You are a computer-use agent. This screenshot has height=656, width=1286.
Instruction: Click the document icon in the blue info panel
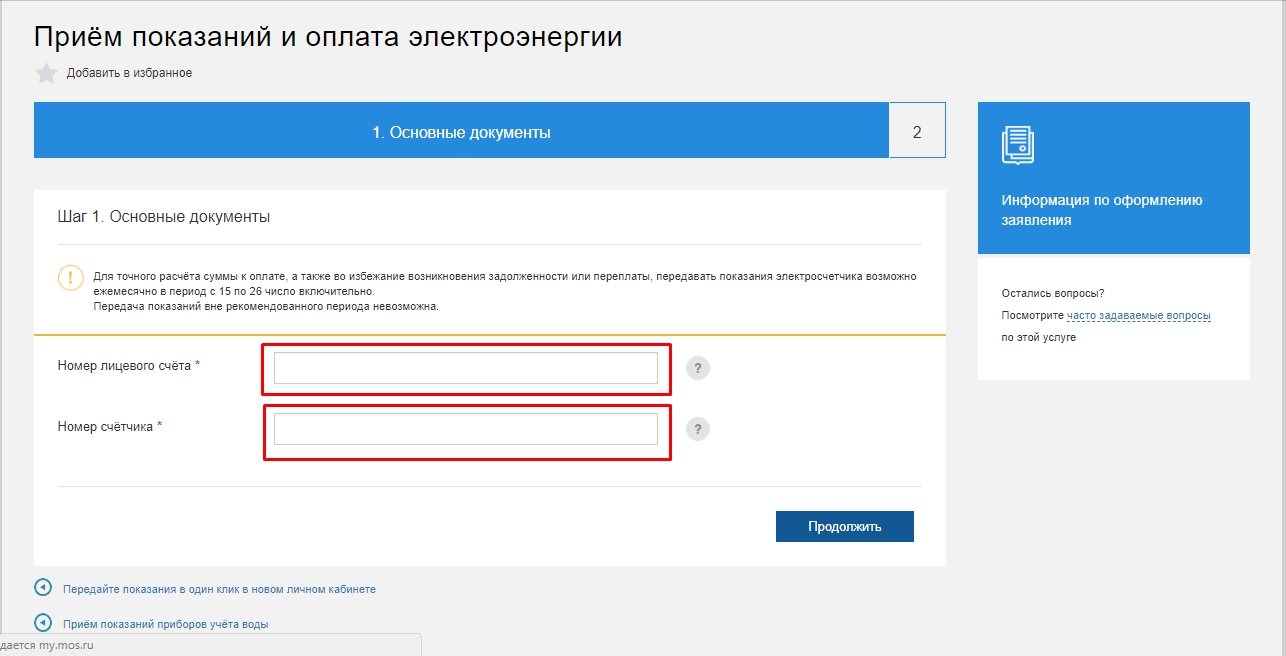point(1018,145)
